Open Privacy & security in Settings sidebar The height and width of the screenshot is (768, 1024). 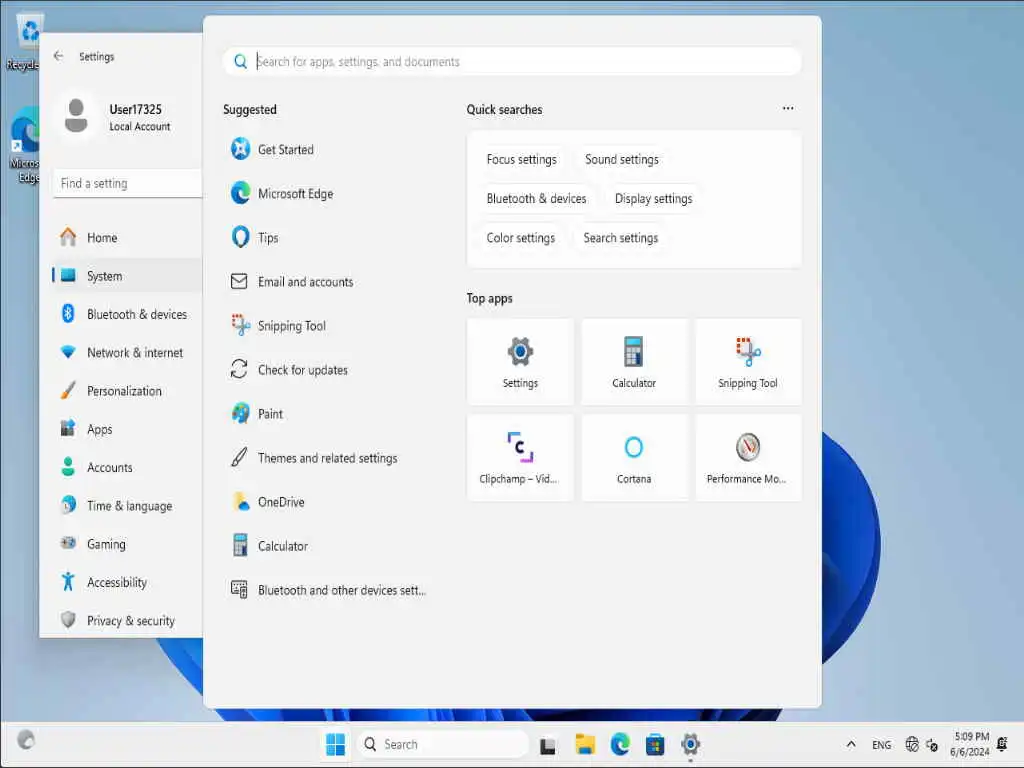coord(126,620)
